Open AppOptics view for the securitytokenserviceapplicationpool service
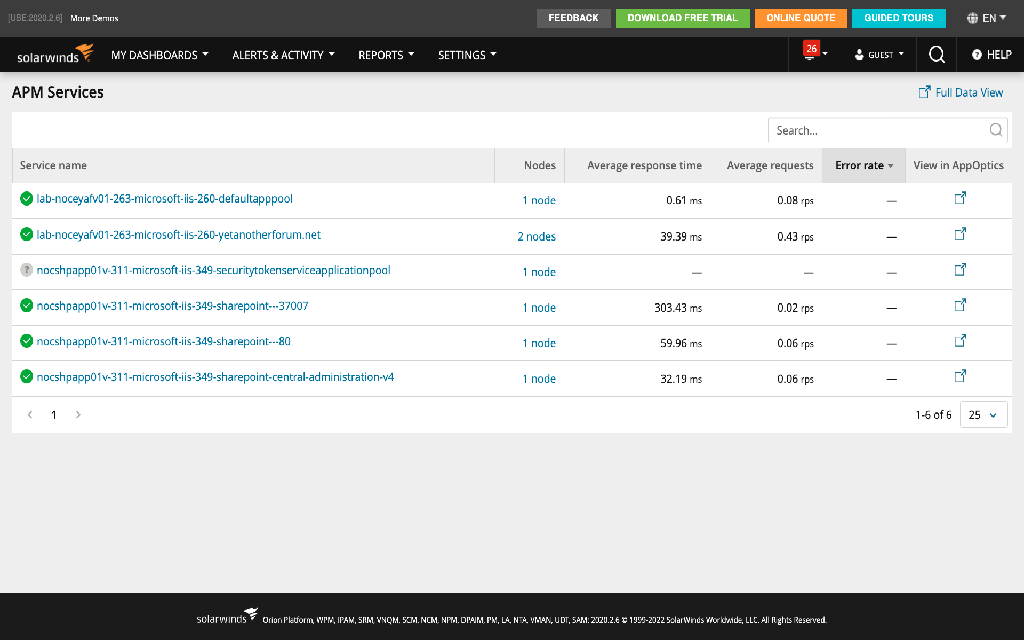1024x640 pixels. coord(959,270)
